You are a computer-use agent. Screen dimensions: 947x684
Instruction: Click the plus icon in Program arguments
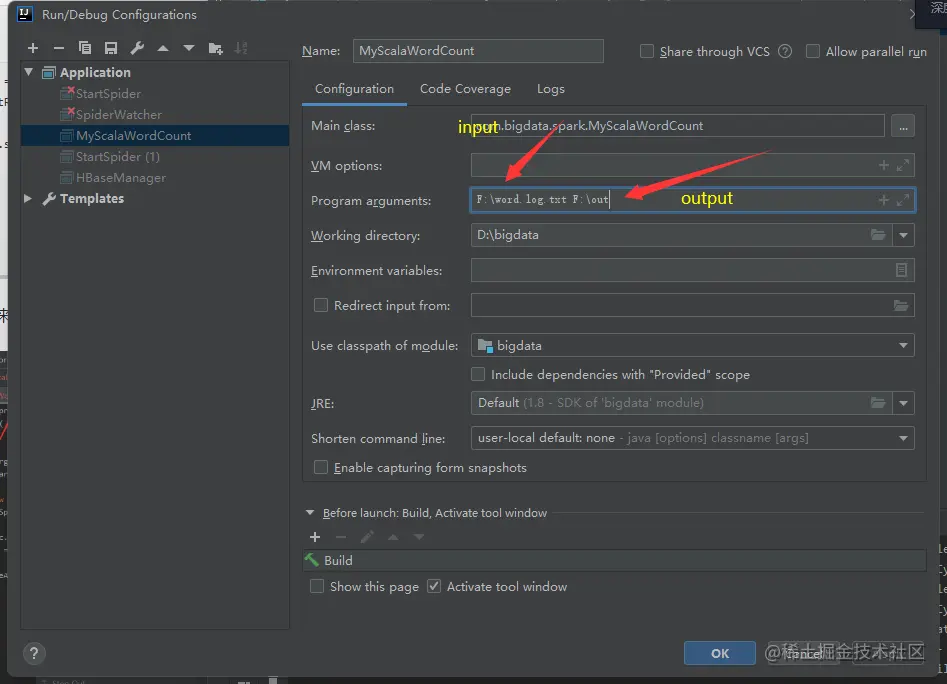tap(884, 200)
